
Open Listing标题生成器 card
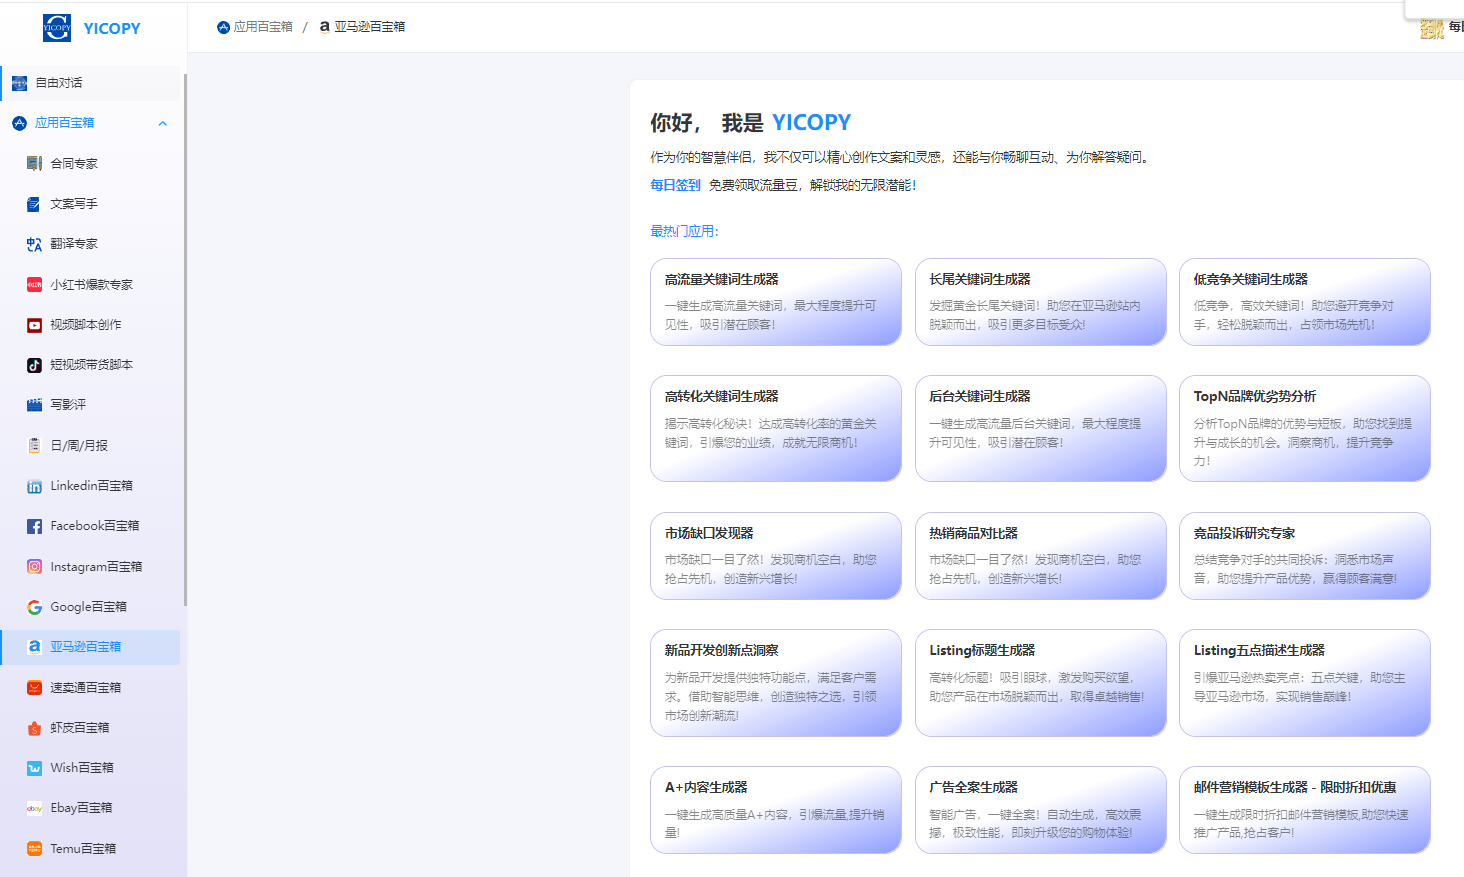1040,683
